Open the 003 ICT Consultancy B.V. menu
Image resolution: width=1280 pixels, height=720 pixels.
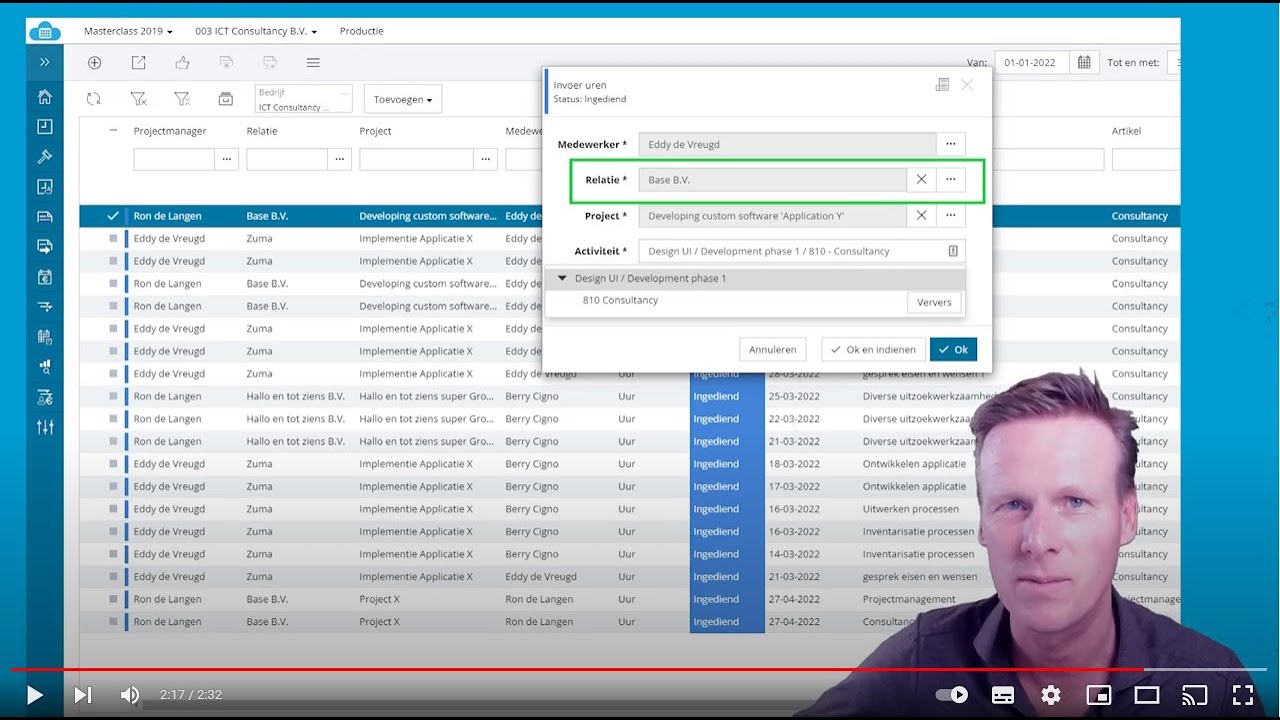[x=256, y=31]
